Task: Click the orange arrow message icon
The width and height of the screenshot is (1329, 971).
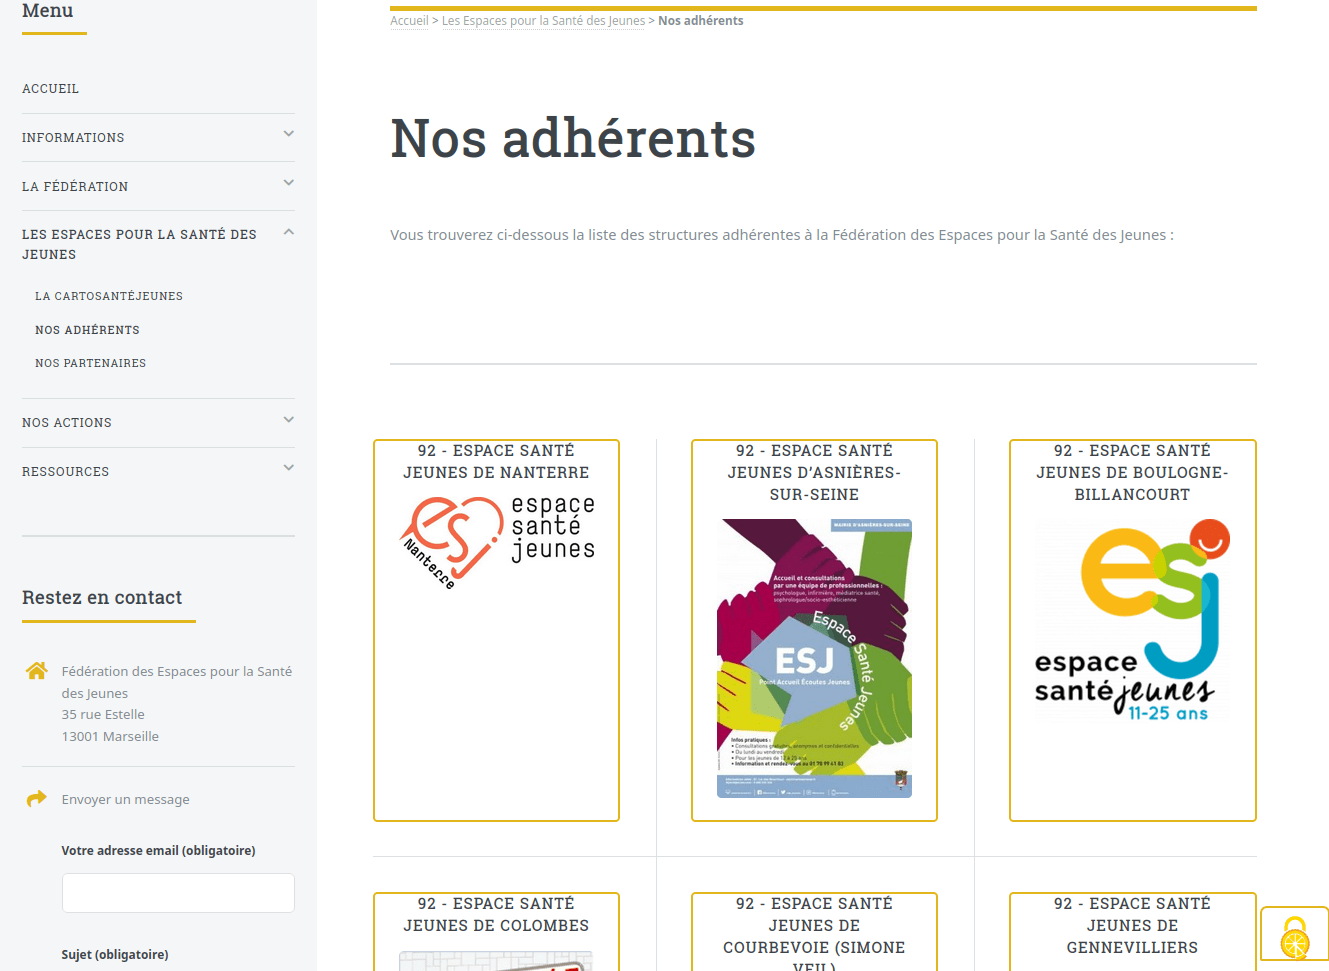Action: coord(37,798)
